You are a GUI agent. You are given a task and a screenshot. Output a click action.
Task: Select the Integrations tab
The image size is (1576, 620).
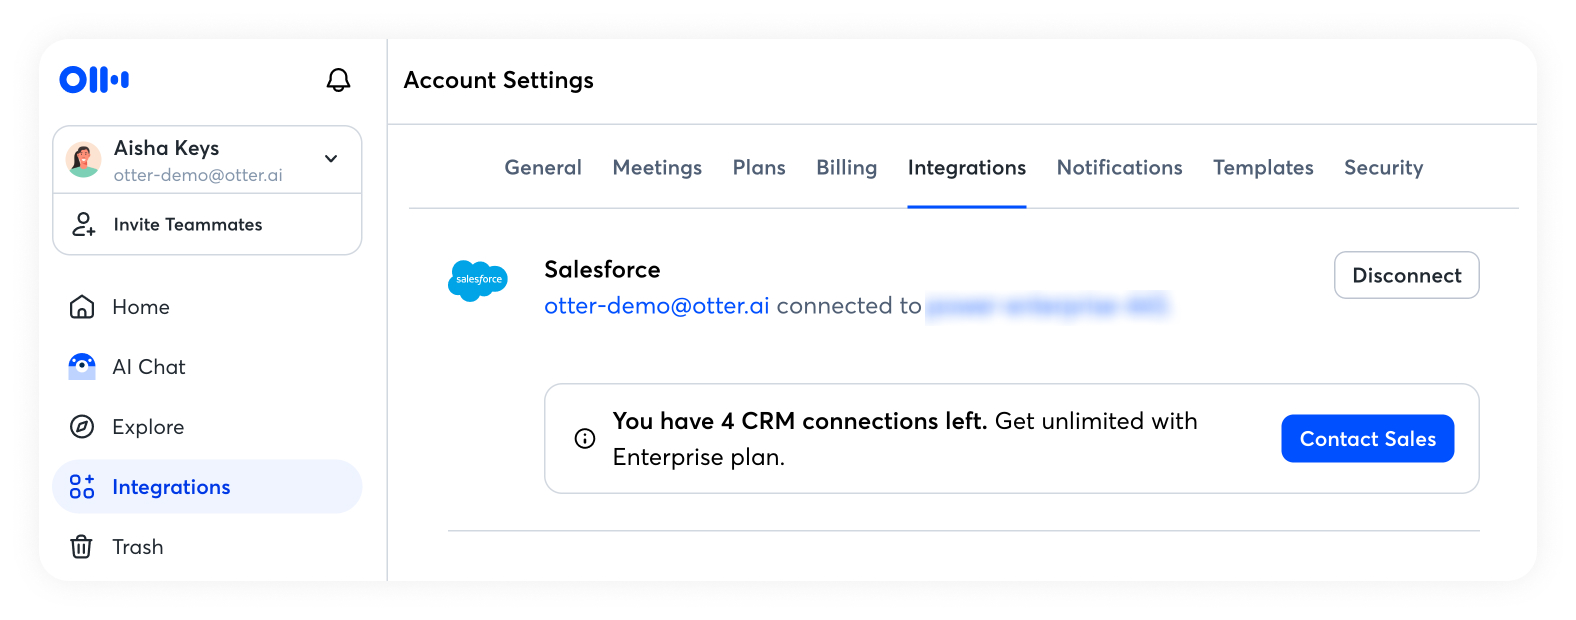(x=967, y=168)
